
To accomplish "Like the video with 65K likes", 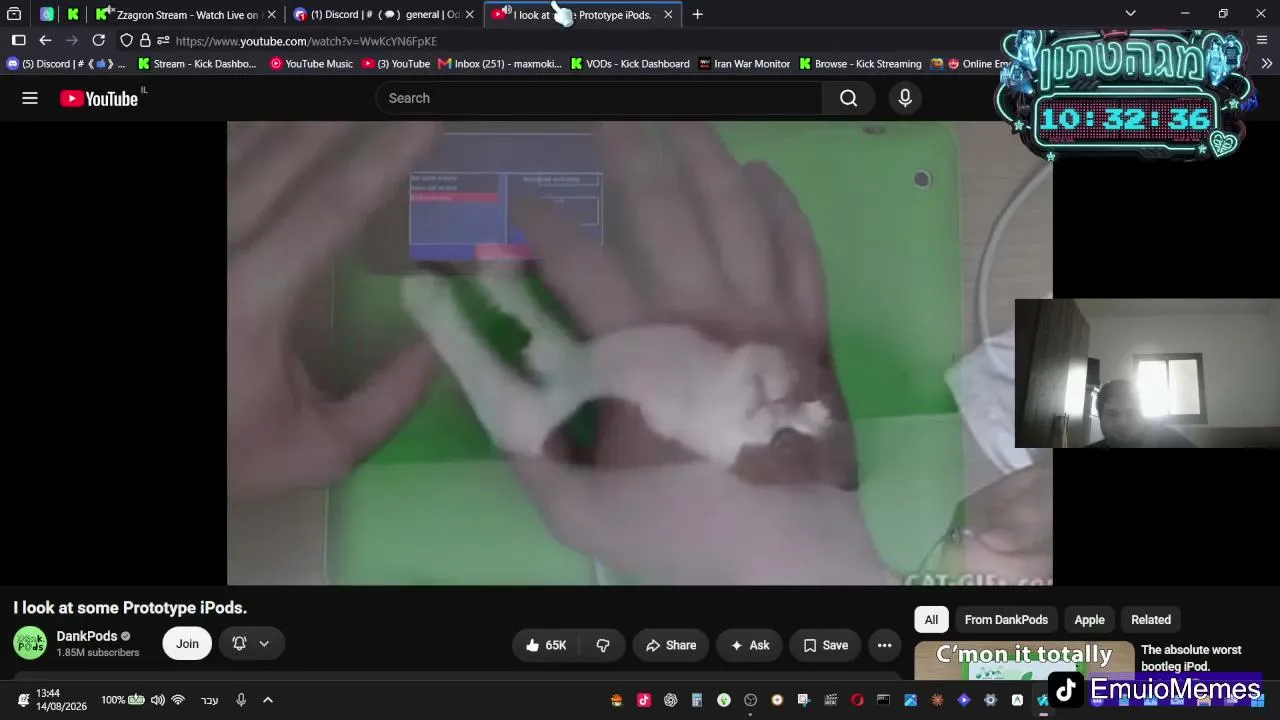I will pyautogui.click(x=546, y=645).
